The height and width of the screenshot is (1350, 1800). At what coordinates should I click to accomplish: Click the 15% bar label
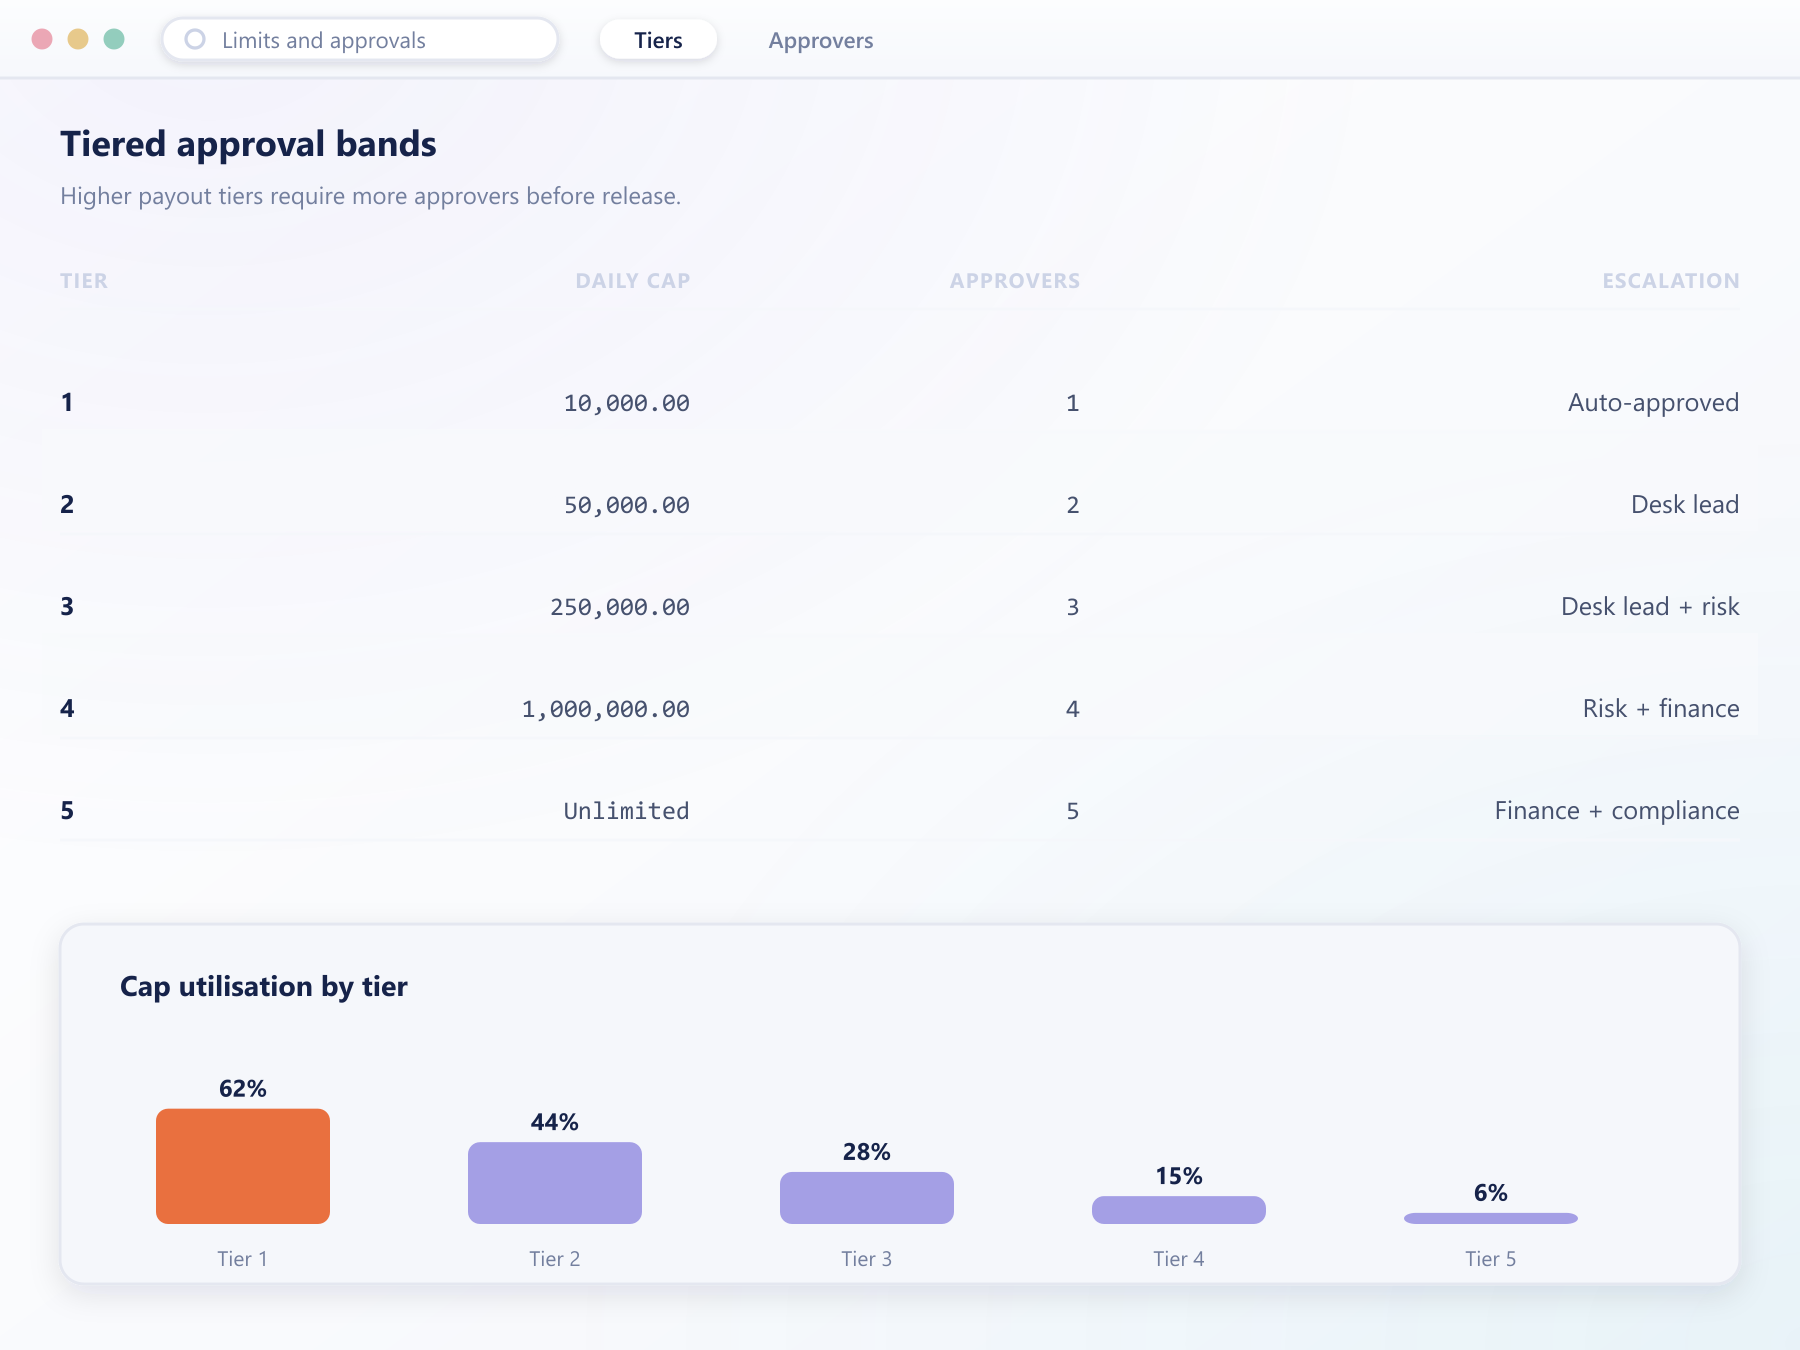1179,1176
